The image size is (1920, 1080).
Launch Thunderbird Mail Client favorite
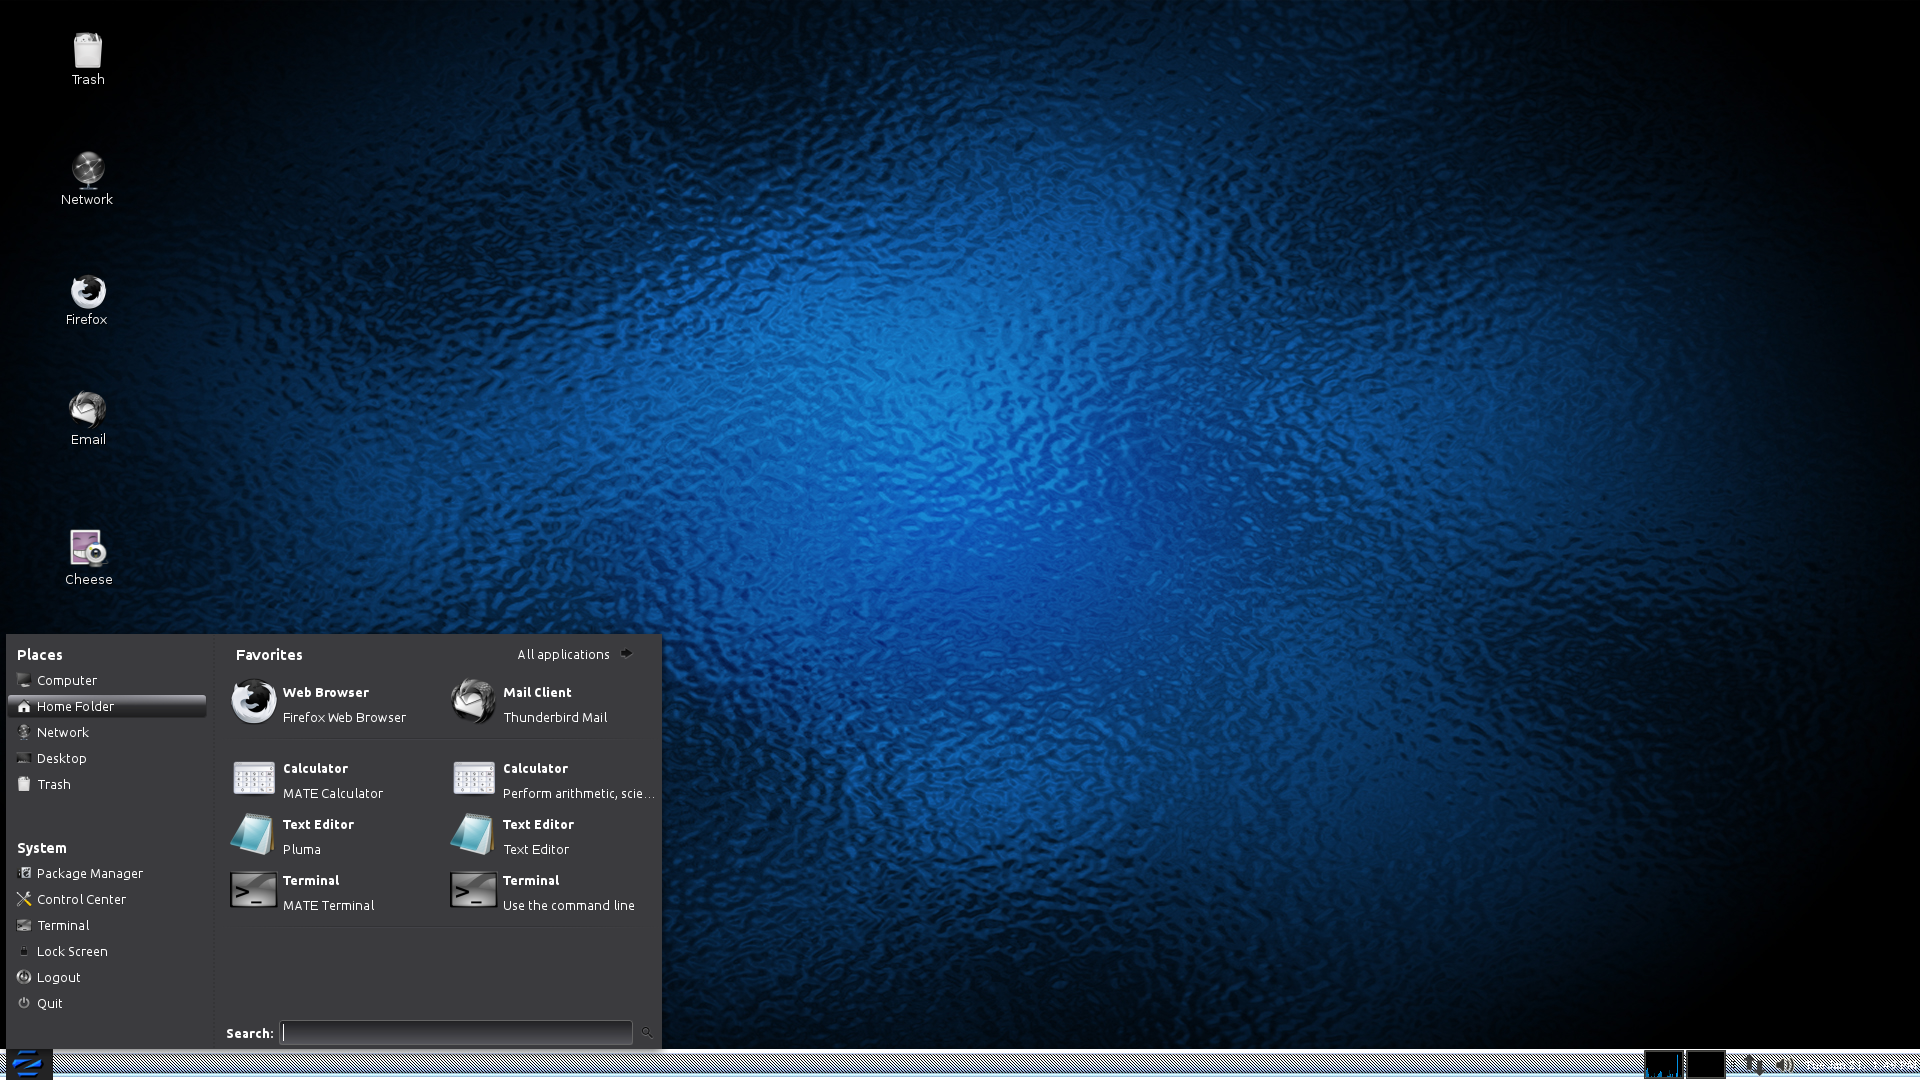point(538,704)
